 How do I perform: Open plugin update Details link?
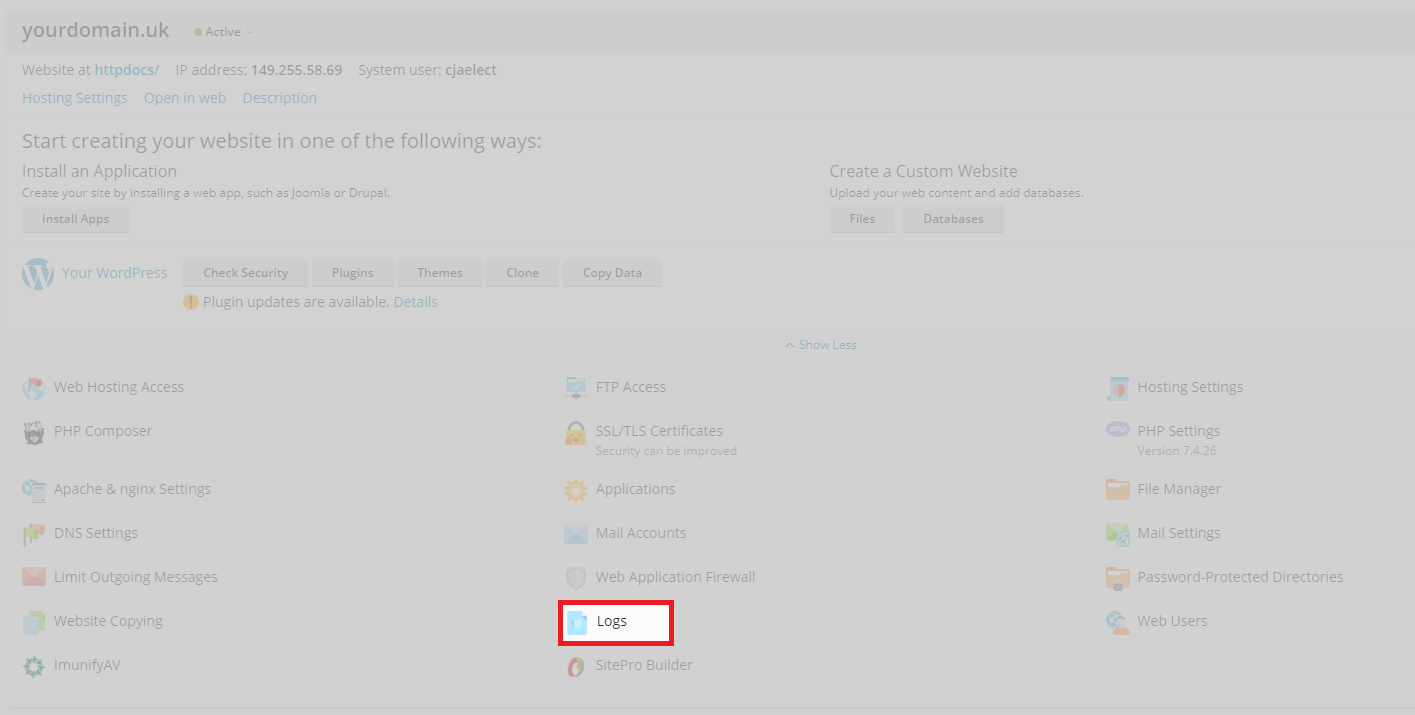coord(416,302)
